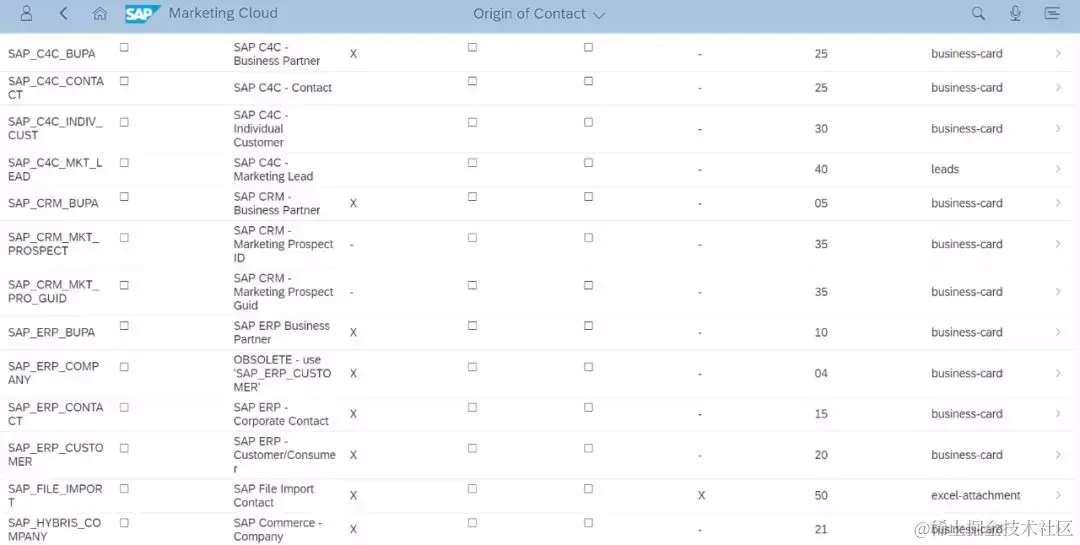Tick the first checkbox in SAP_ERP_CUSTOMER row
This screenshot has width=1080, height=545.
click(124, 449)
